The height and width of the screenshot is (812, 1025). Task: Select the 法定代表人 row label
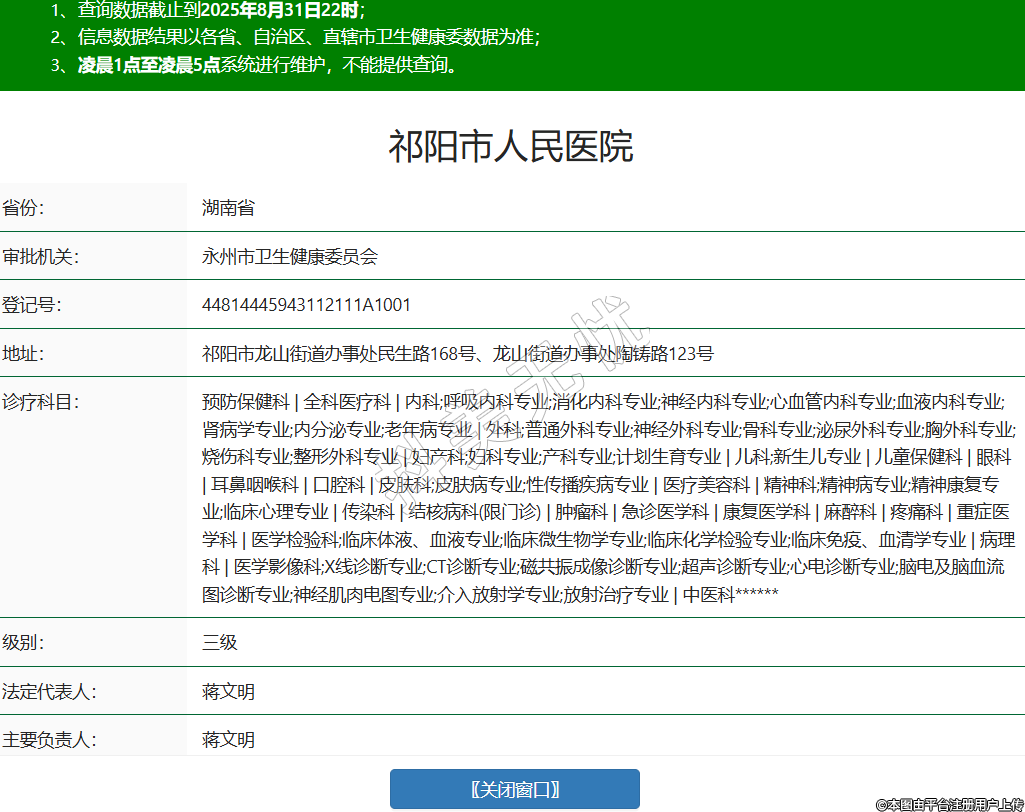[x=48, y=691]
